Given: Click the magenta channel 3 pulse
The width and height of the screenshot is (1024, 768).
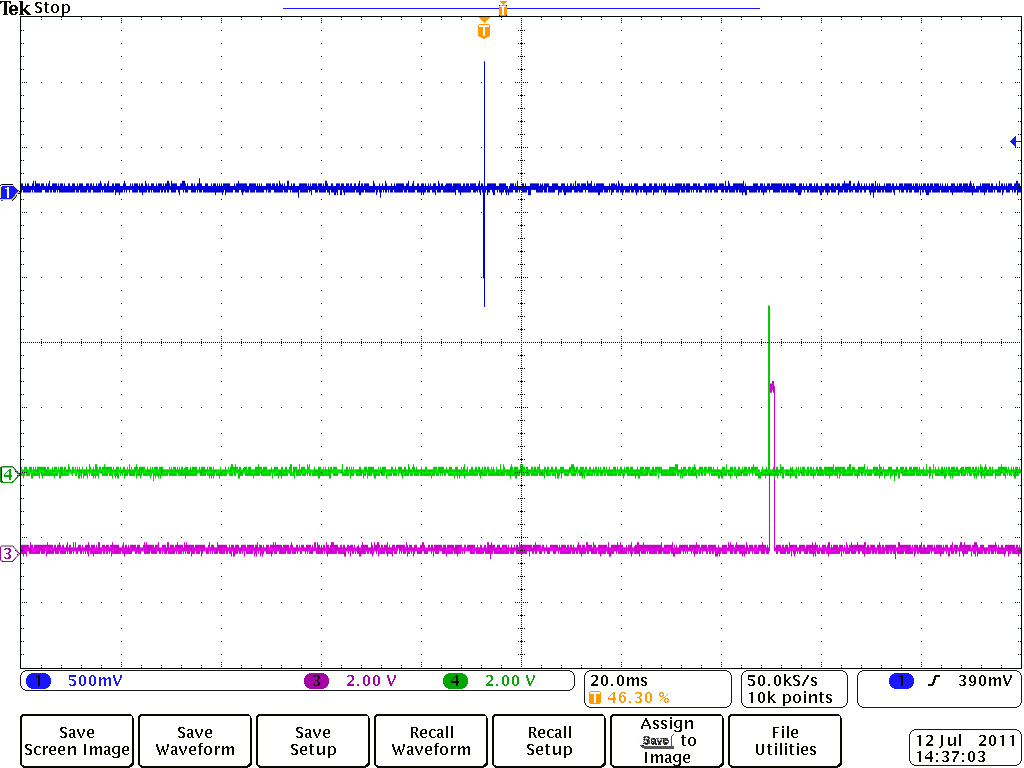Looking at the screenshot, I should point(773,466).
